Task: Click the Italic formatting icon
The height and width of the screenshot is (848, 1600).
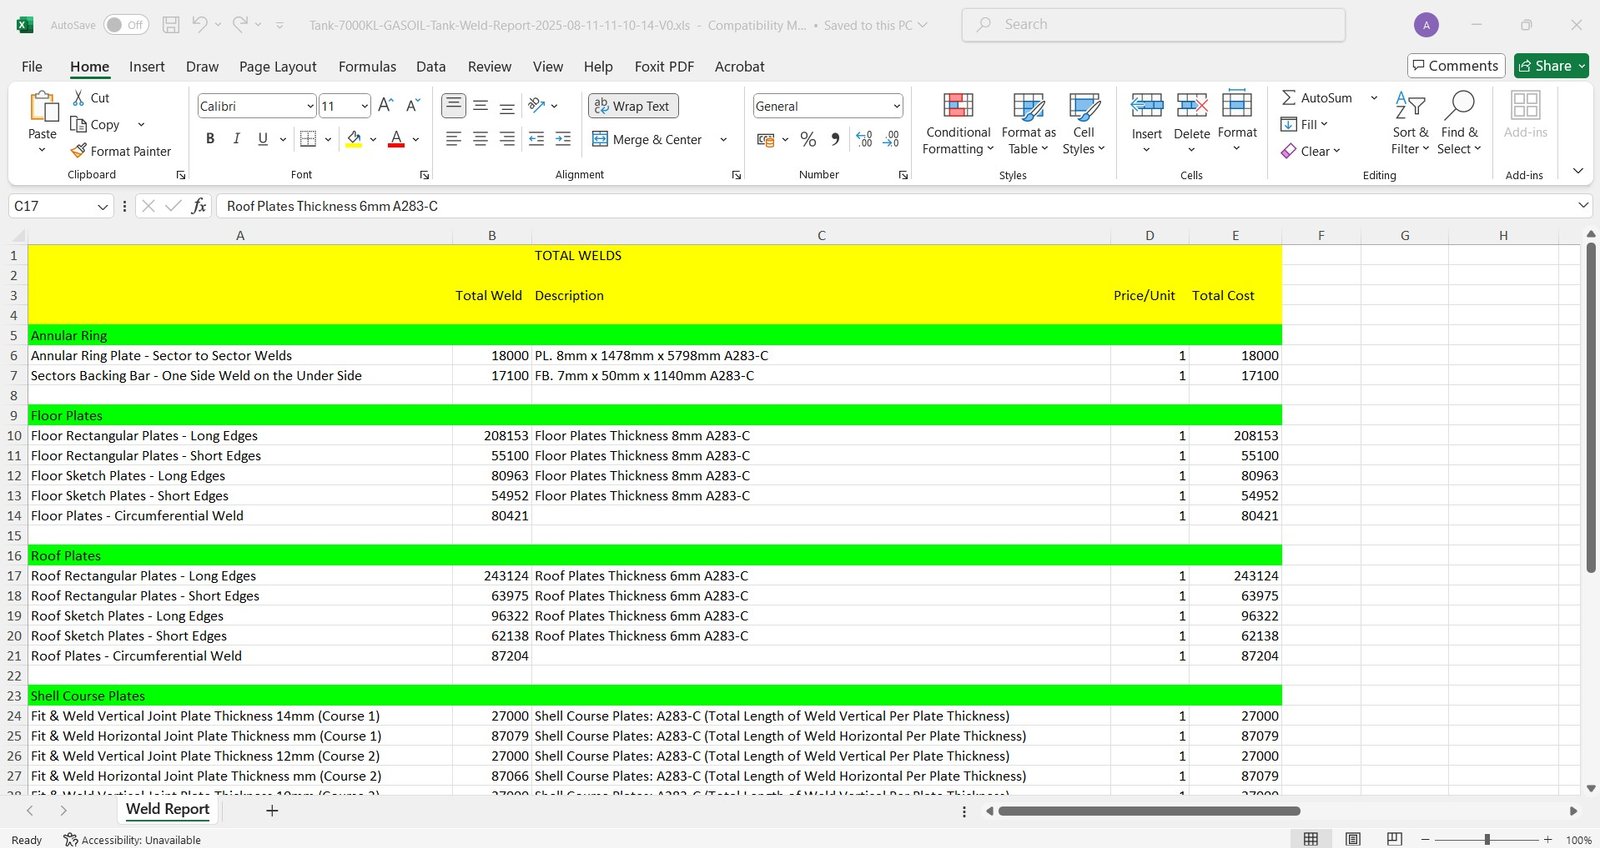Action: coord(236,139)
